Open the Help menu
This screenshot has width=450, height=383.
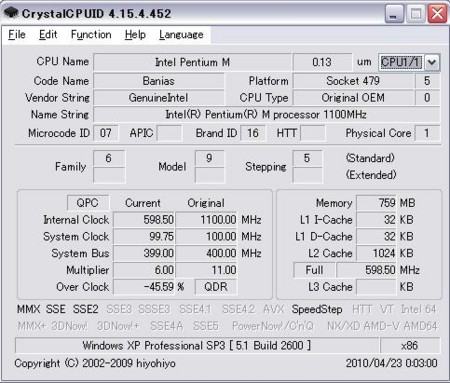click(x=135, y=35)
